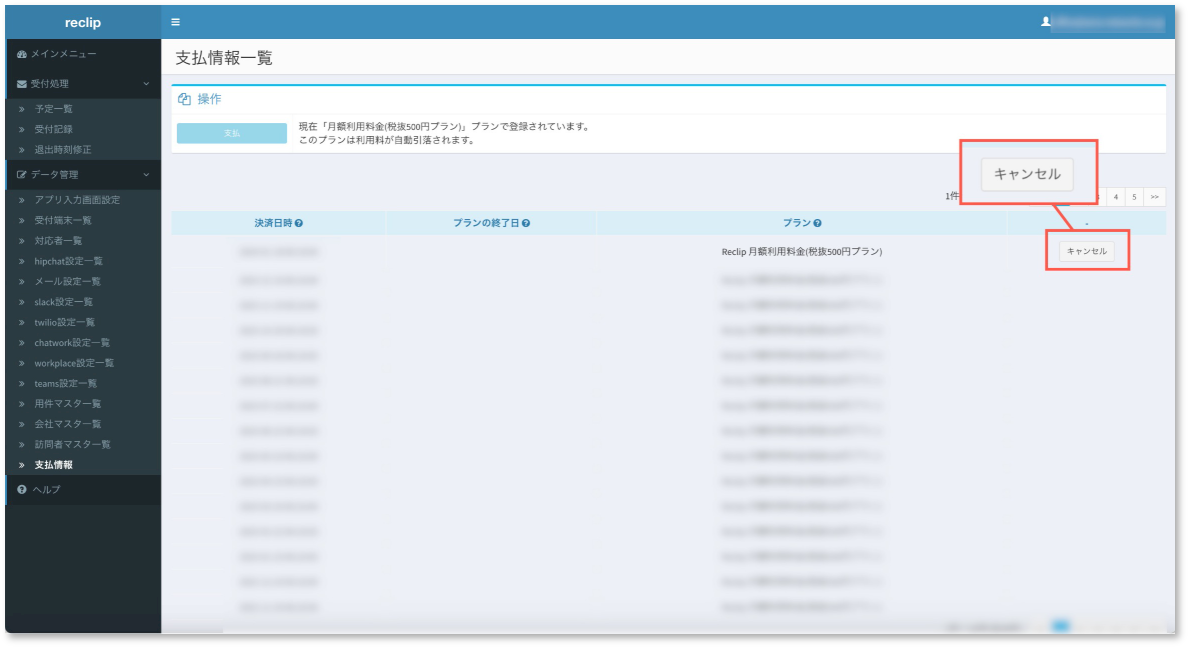The height and width of the screenshot is (647, 1188).
Task: Open 予定一覧 from the sidebar
Action: [x=52, y=108]
